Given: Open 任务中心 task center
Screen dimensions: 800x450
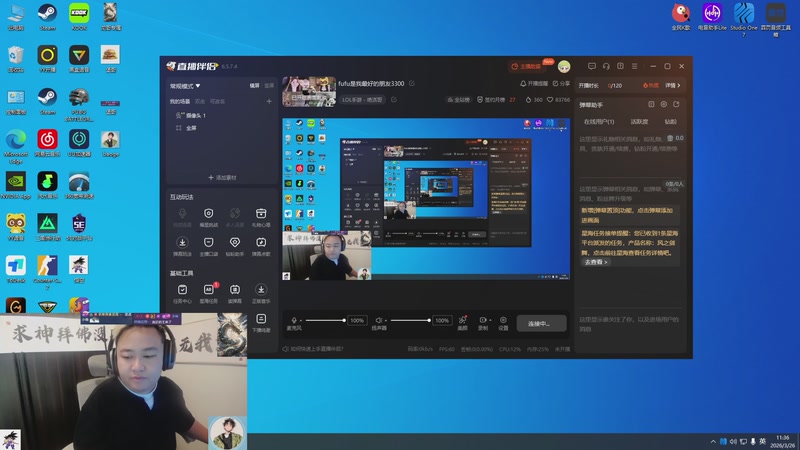Looking at the screenshot, I should click(182, 293).
